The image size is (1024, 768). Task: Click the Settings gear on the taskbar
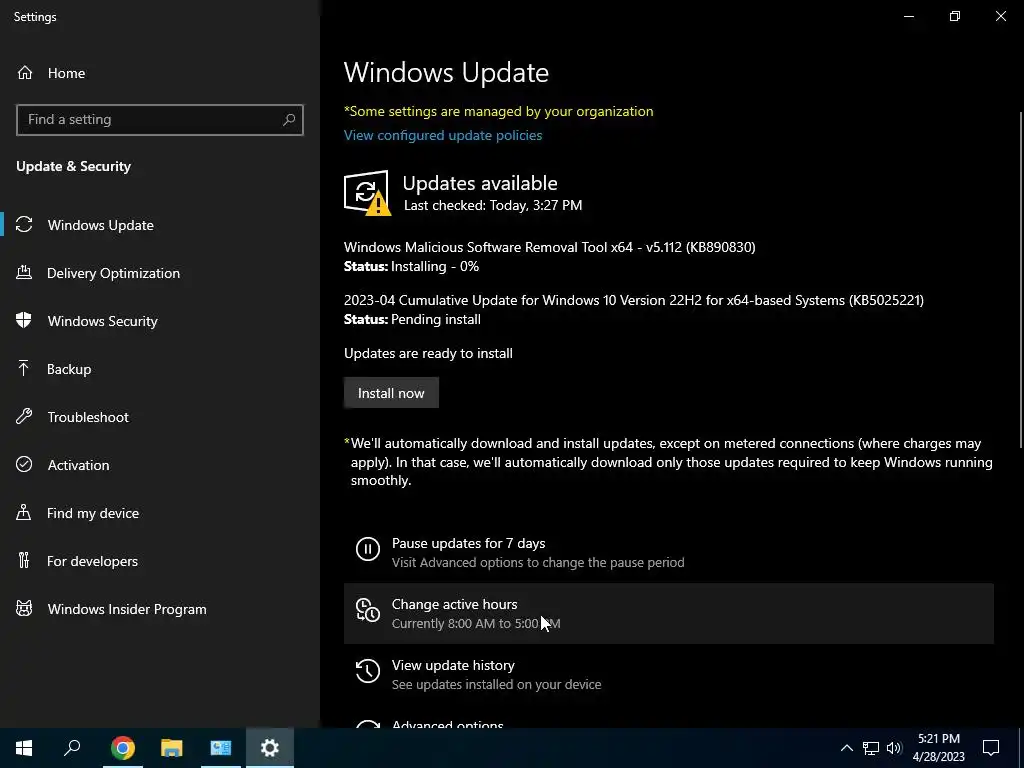pos(270,748)
